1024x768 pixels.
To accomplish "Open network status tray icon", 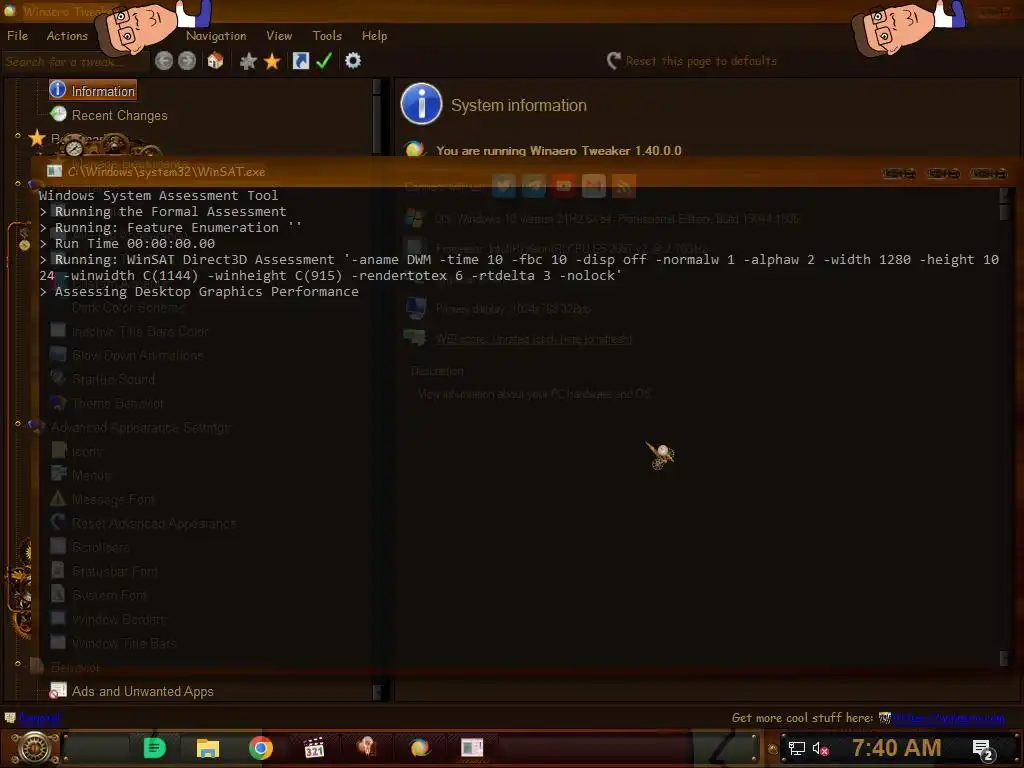I will click(796, 748).
